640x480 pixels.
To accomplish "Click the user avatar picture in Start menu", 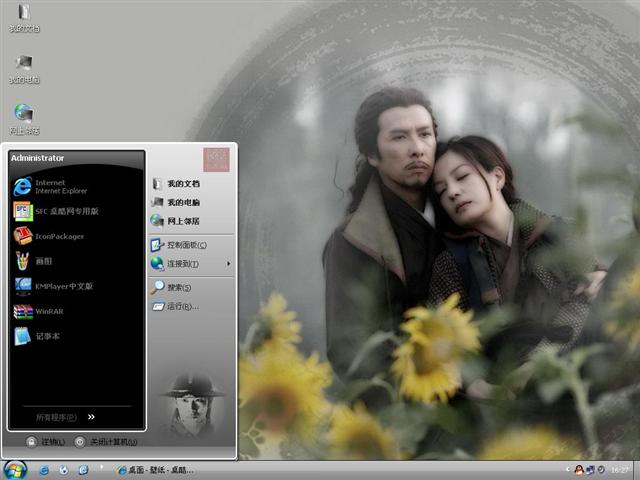I will pos(216,160).
